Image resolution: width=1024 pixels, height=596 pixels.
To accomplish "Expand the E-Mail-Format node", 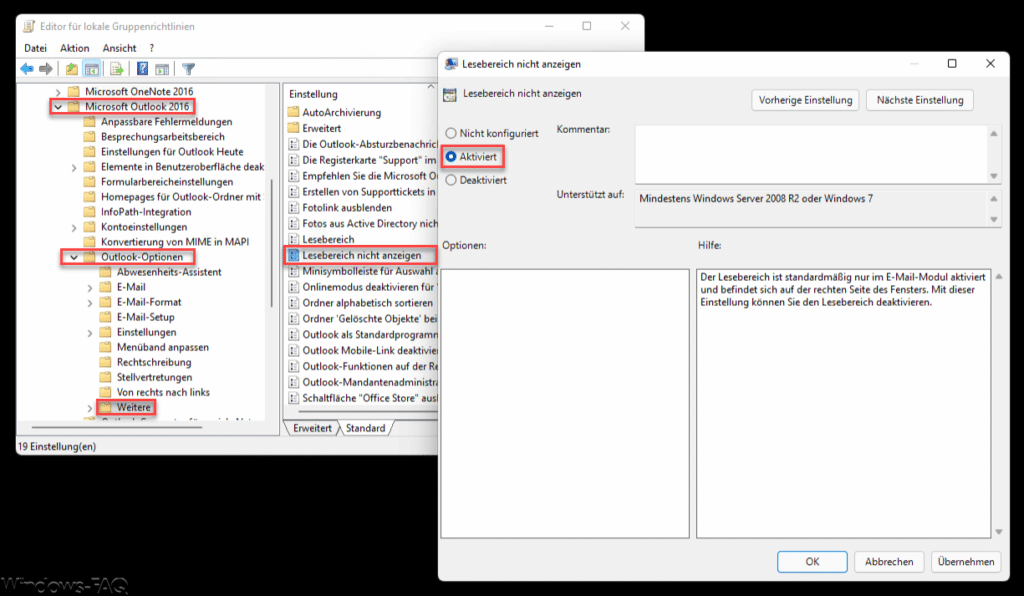I will pyautogui.click(x=89, y=302).
